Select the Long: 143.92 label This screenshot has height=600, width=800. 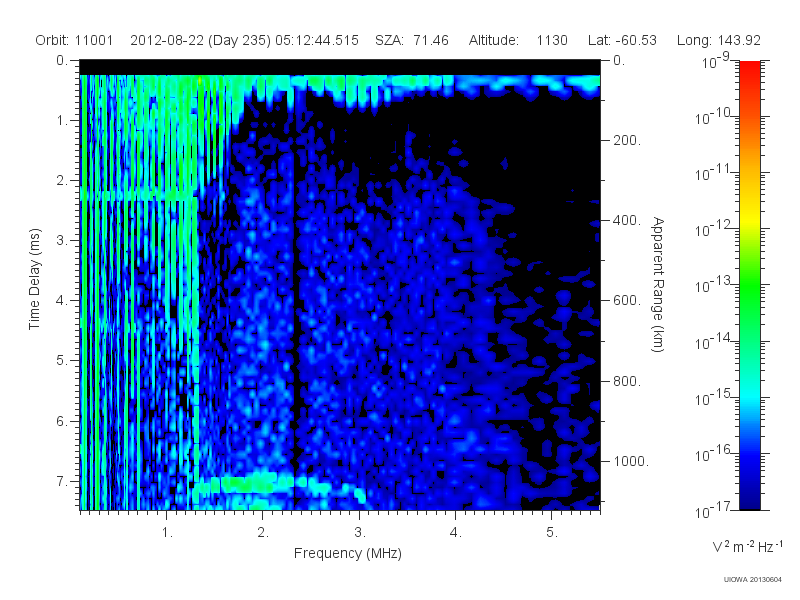(x=719, y=40)
